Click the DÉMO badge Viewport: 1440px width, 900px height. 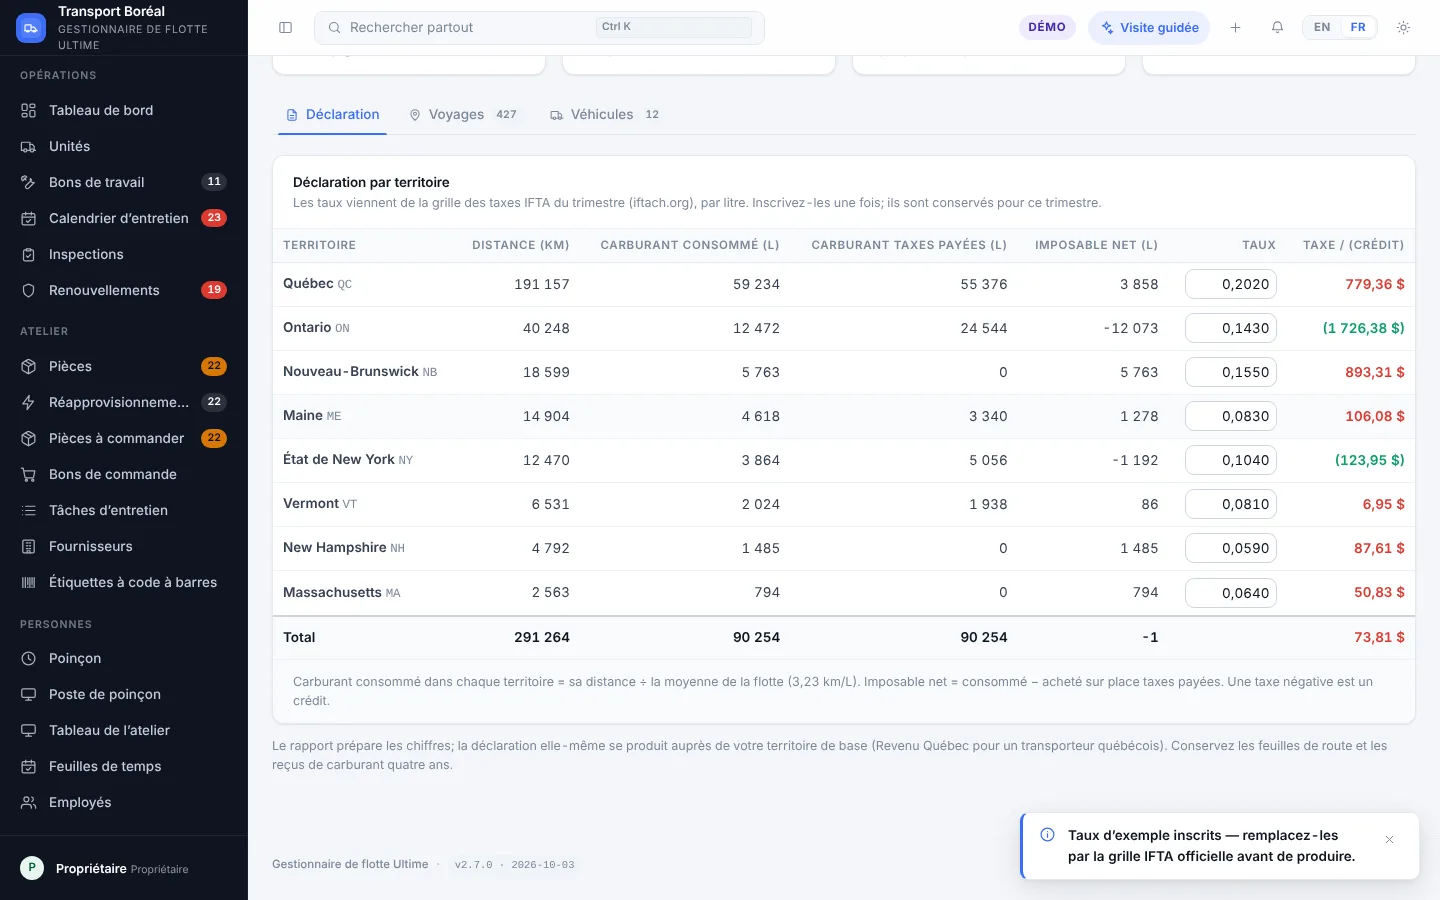click(x=1047, y=27)
